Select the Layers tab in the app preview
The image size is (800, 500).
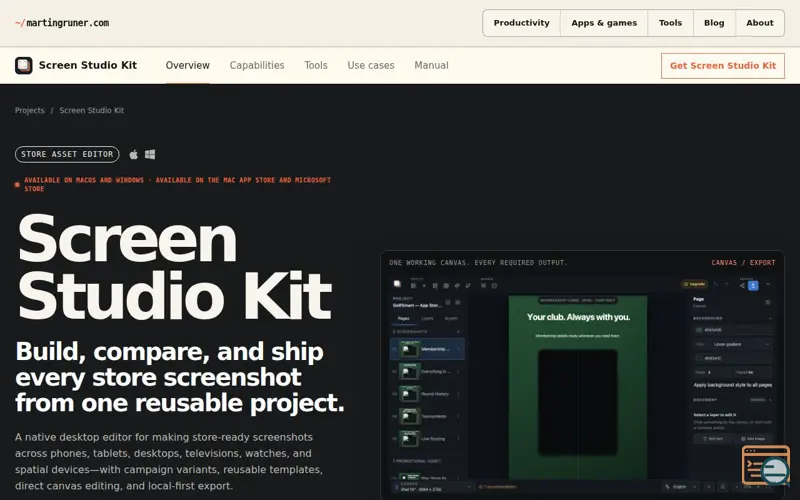click(x=428, y=318)
